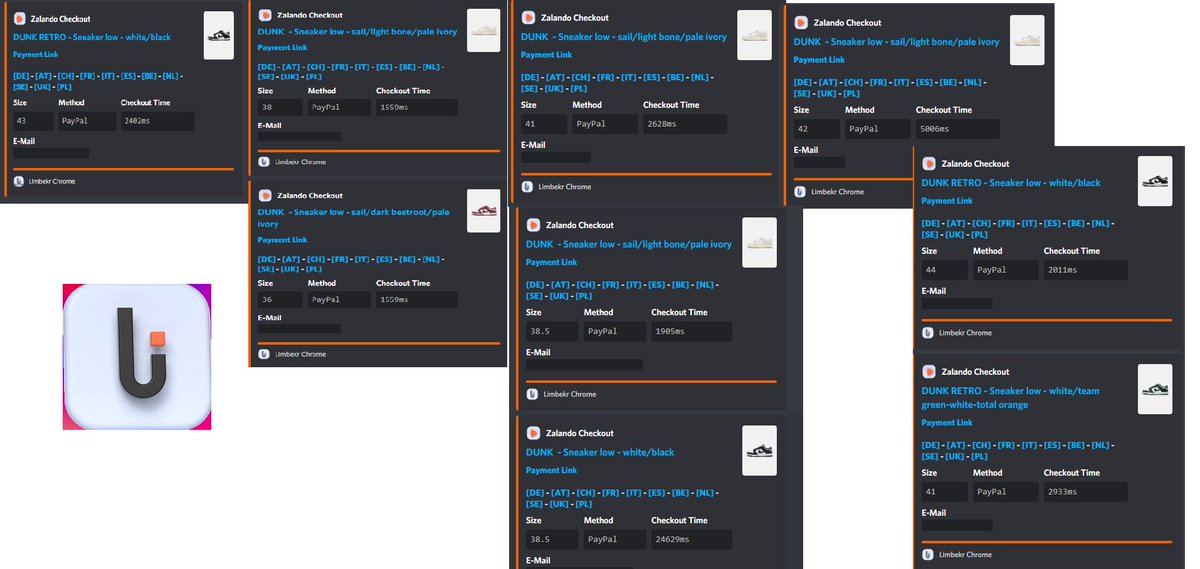The width and height of the screenshot is (1200, 569).
Task: Click Zalando icon in the 2402ms checkout card
Action: (19, 20)
